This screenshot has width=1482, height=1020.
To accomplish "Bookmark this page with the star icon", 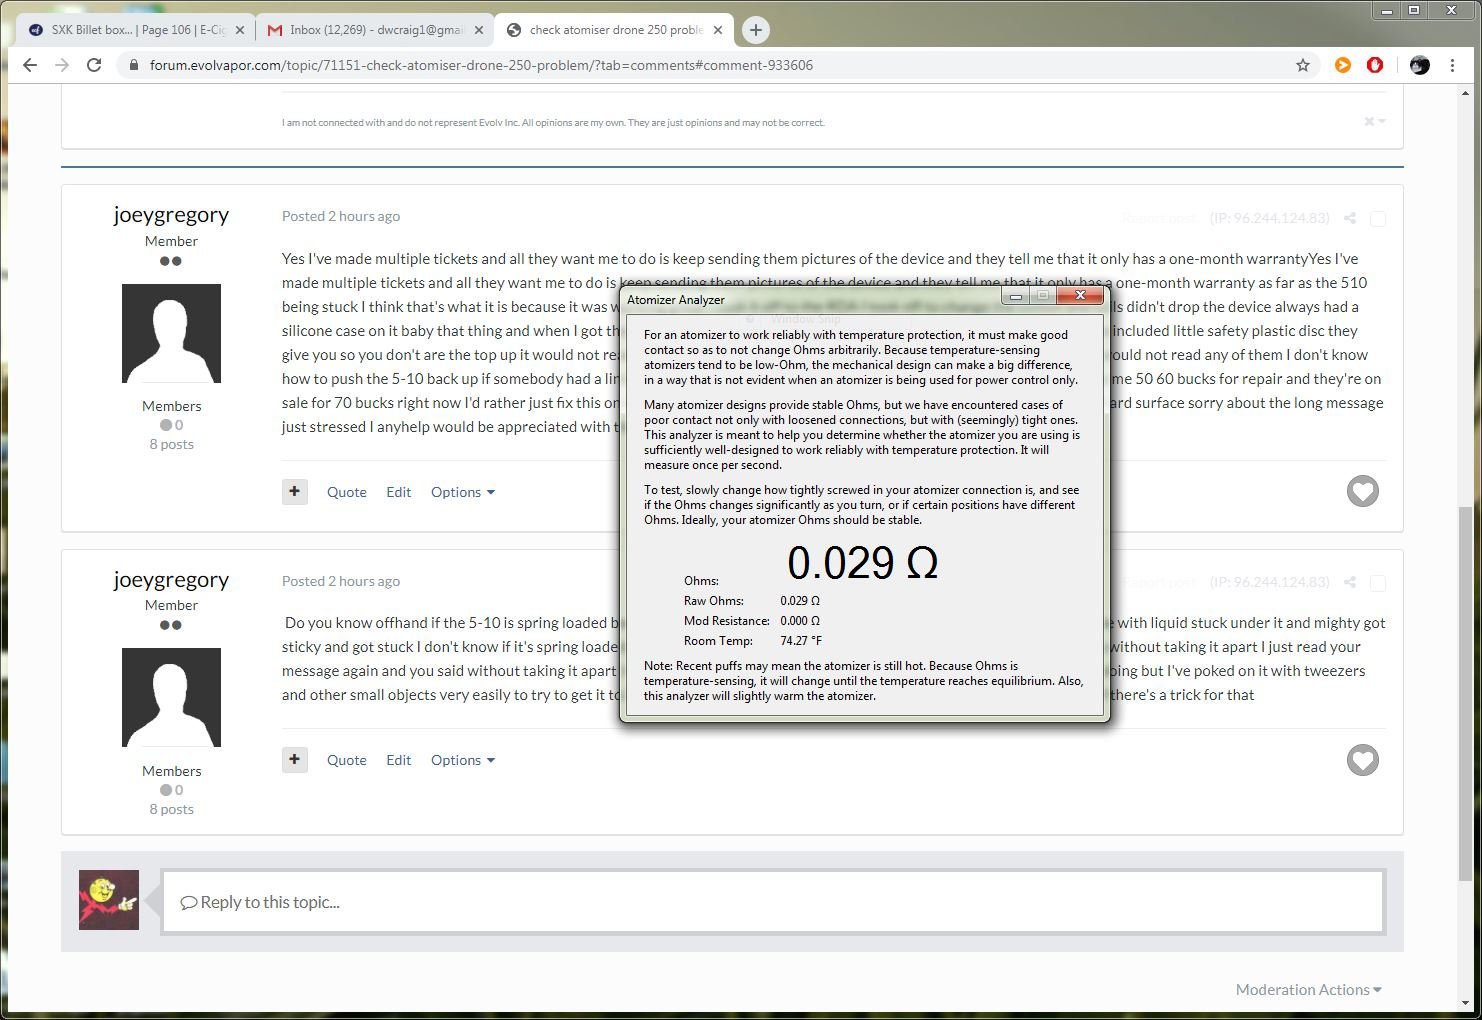I will point(1302,65).
